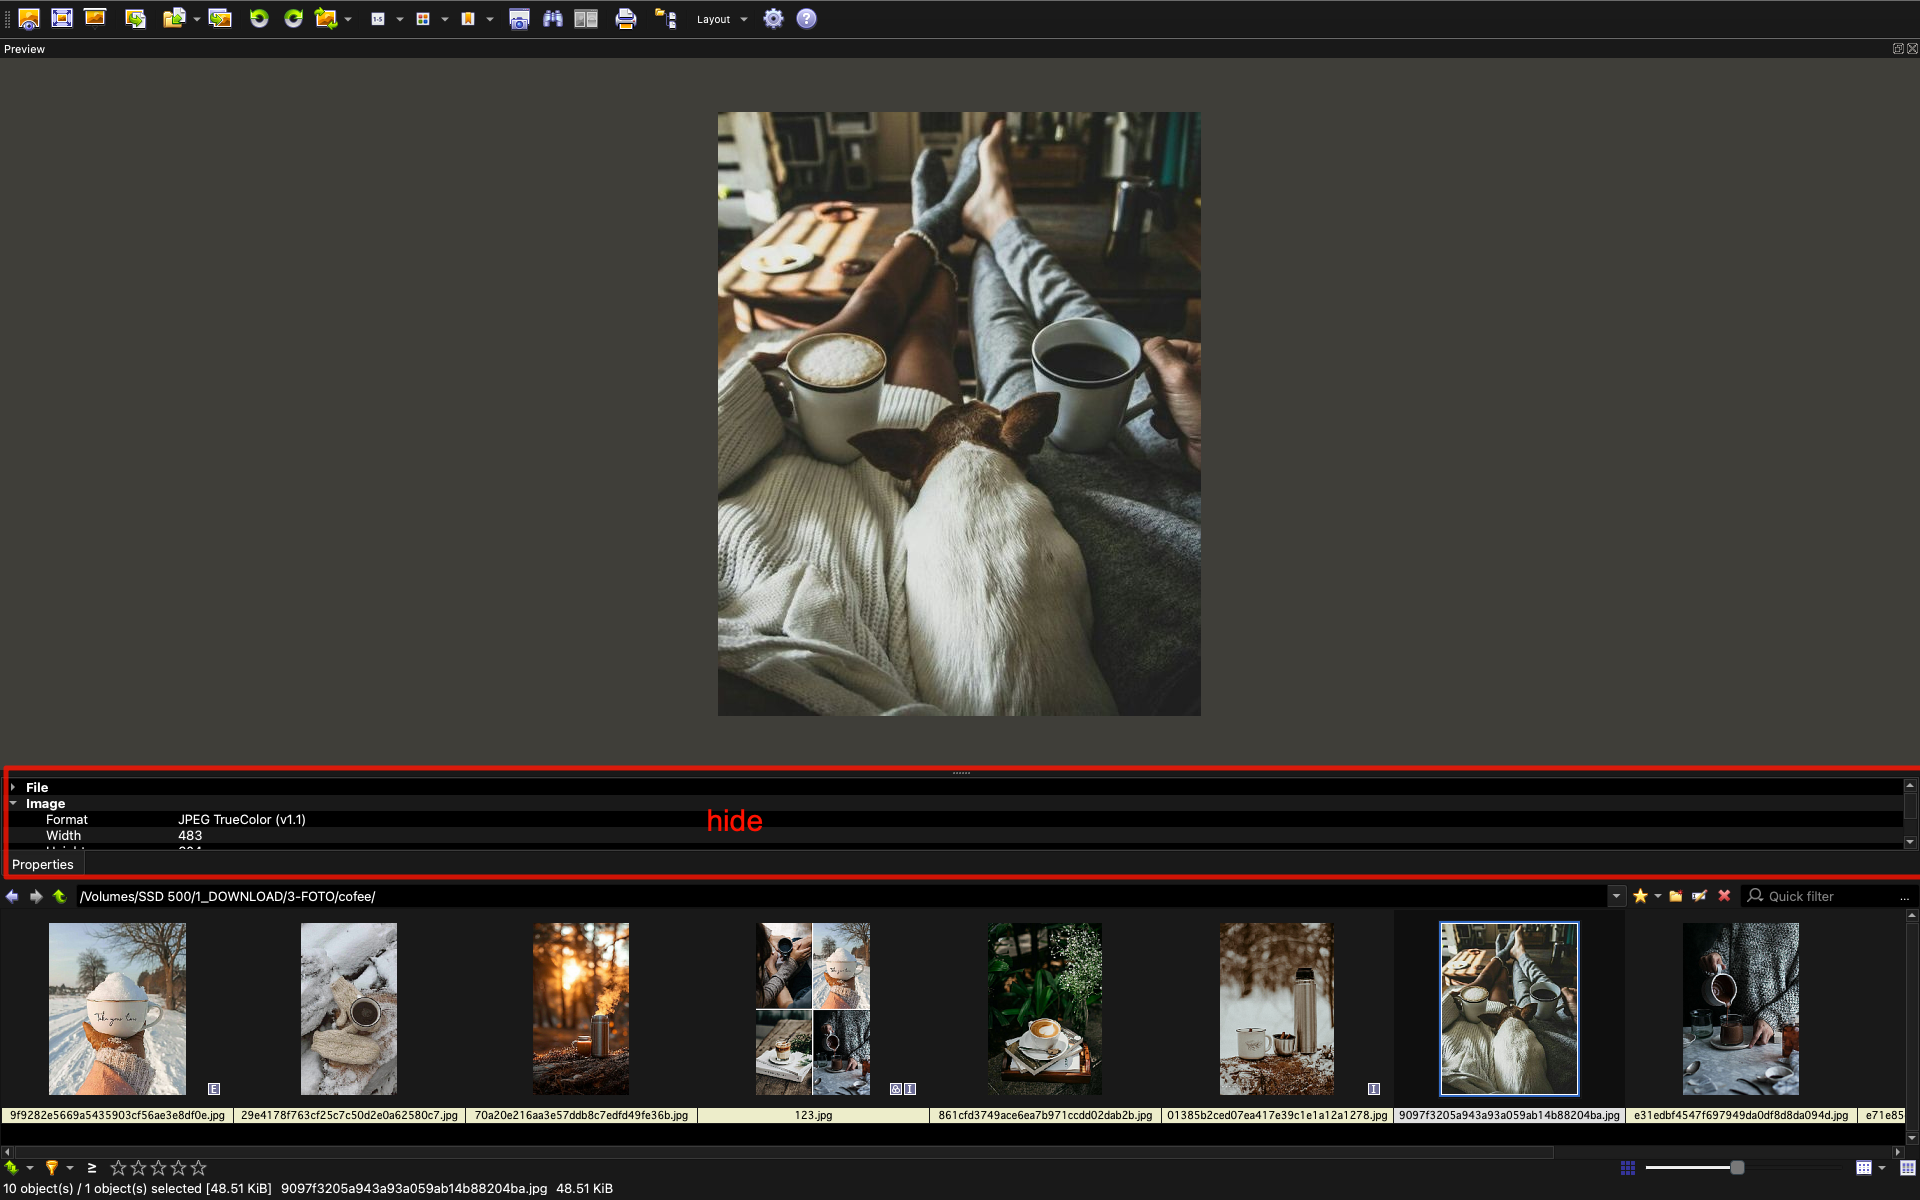Click the Quick filter options ellipsis
Viewport: 1920px width, 1200px height.
coord(1905,897)
